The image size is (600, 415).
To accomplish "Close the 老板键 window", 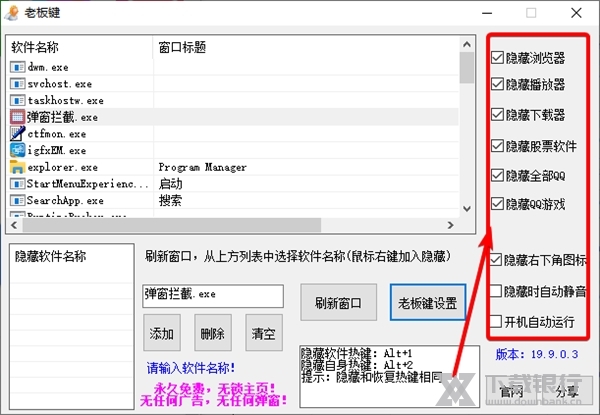I will 576,13.
